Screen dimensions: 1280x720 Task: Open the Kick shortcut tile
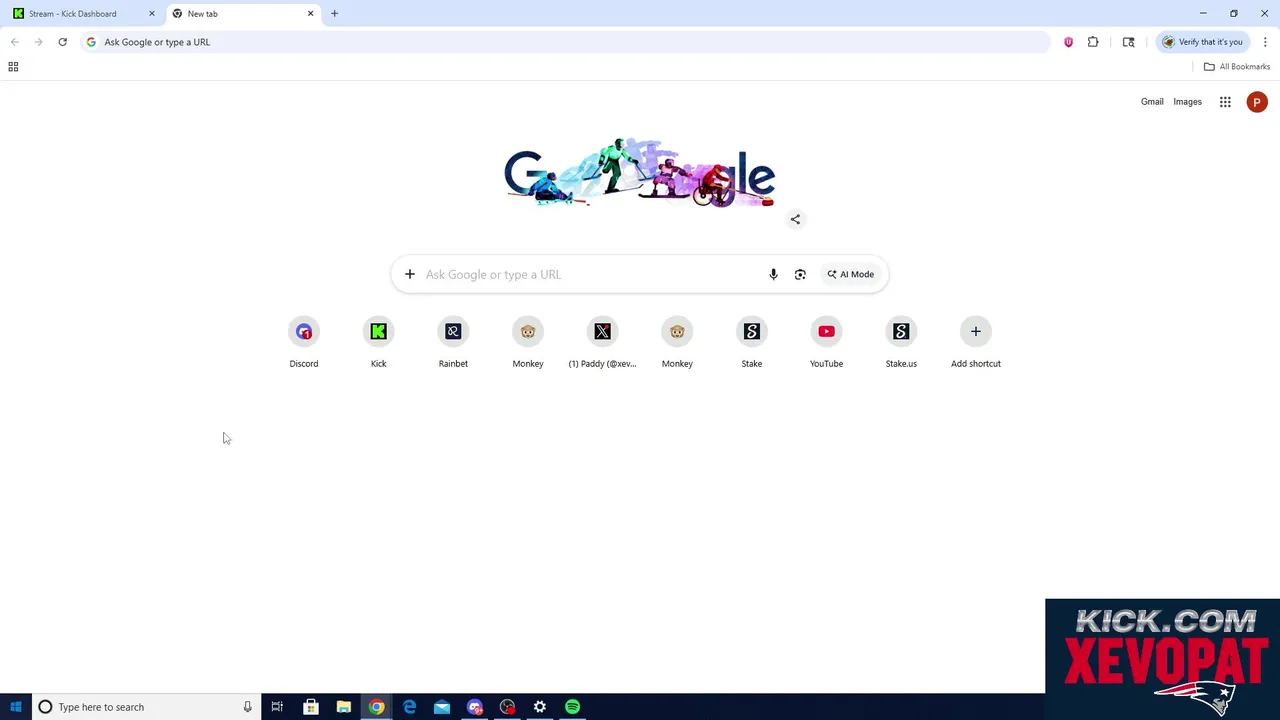[378, 342]
